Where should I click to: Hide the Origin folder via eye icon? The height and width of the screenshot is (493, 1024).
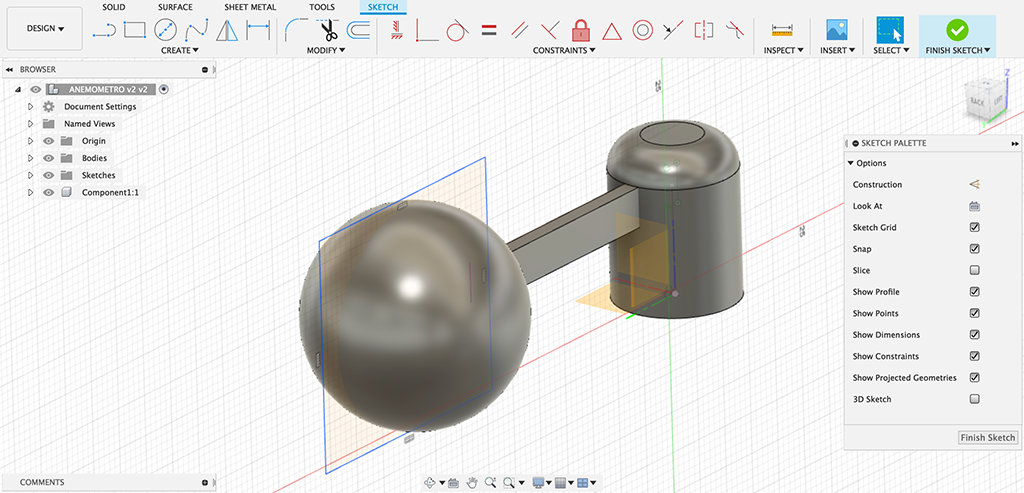click(x=48, y=141)
